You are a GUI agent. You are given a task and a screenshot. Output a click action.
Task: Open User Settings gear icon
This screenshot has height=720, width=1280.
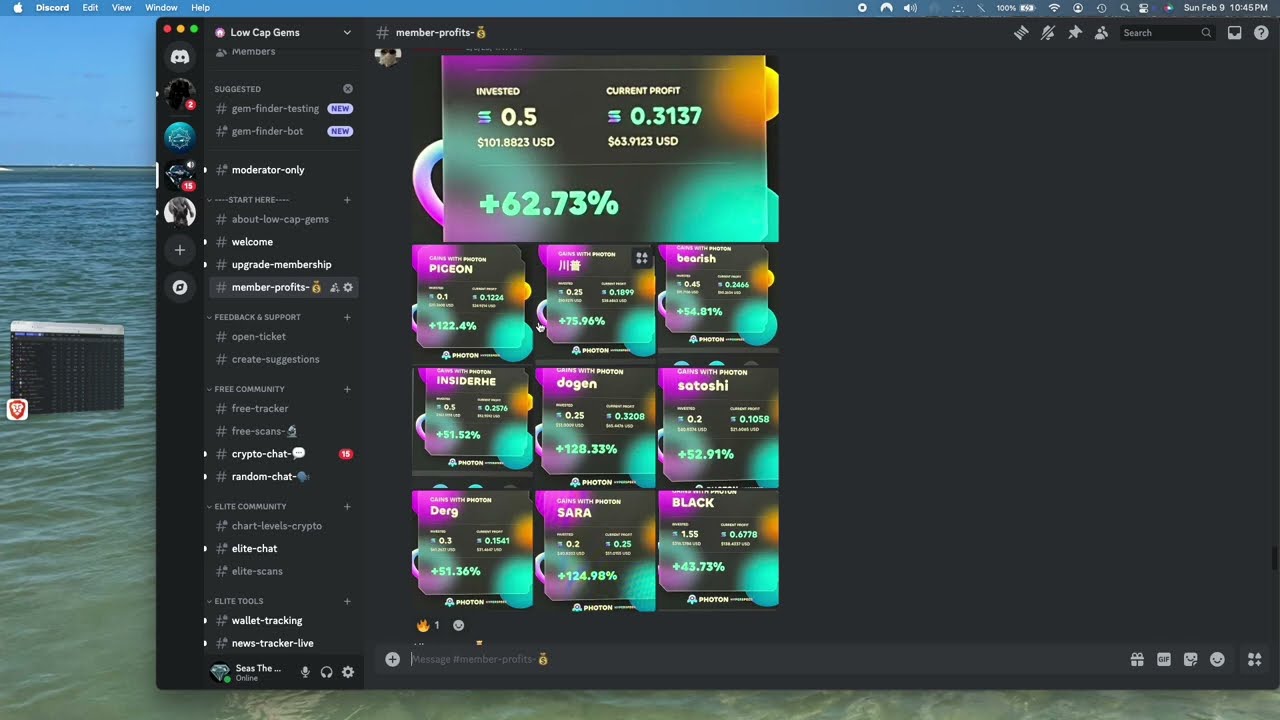[x=348, y=672]
